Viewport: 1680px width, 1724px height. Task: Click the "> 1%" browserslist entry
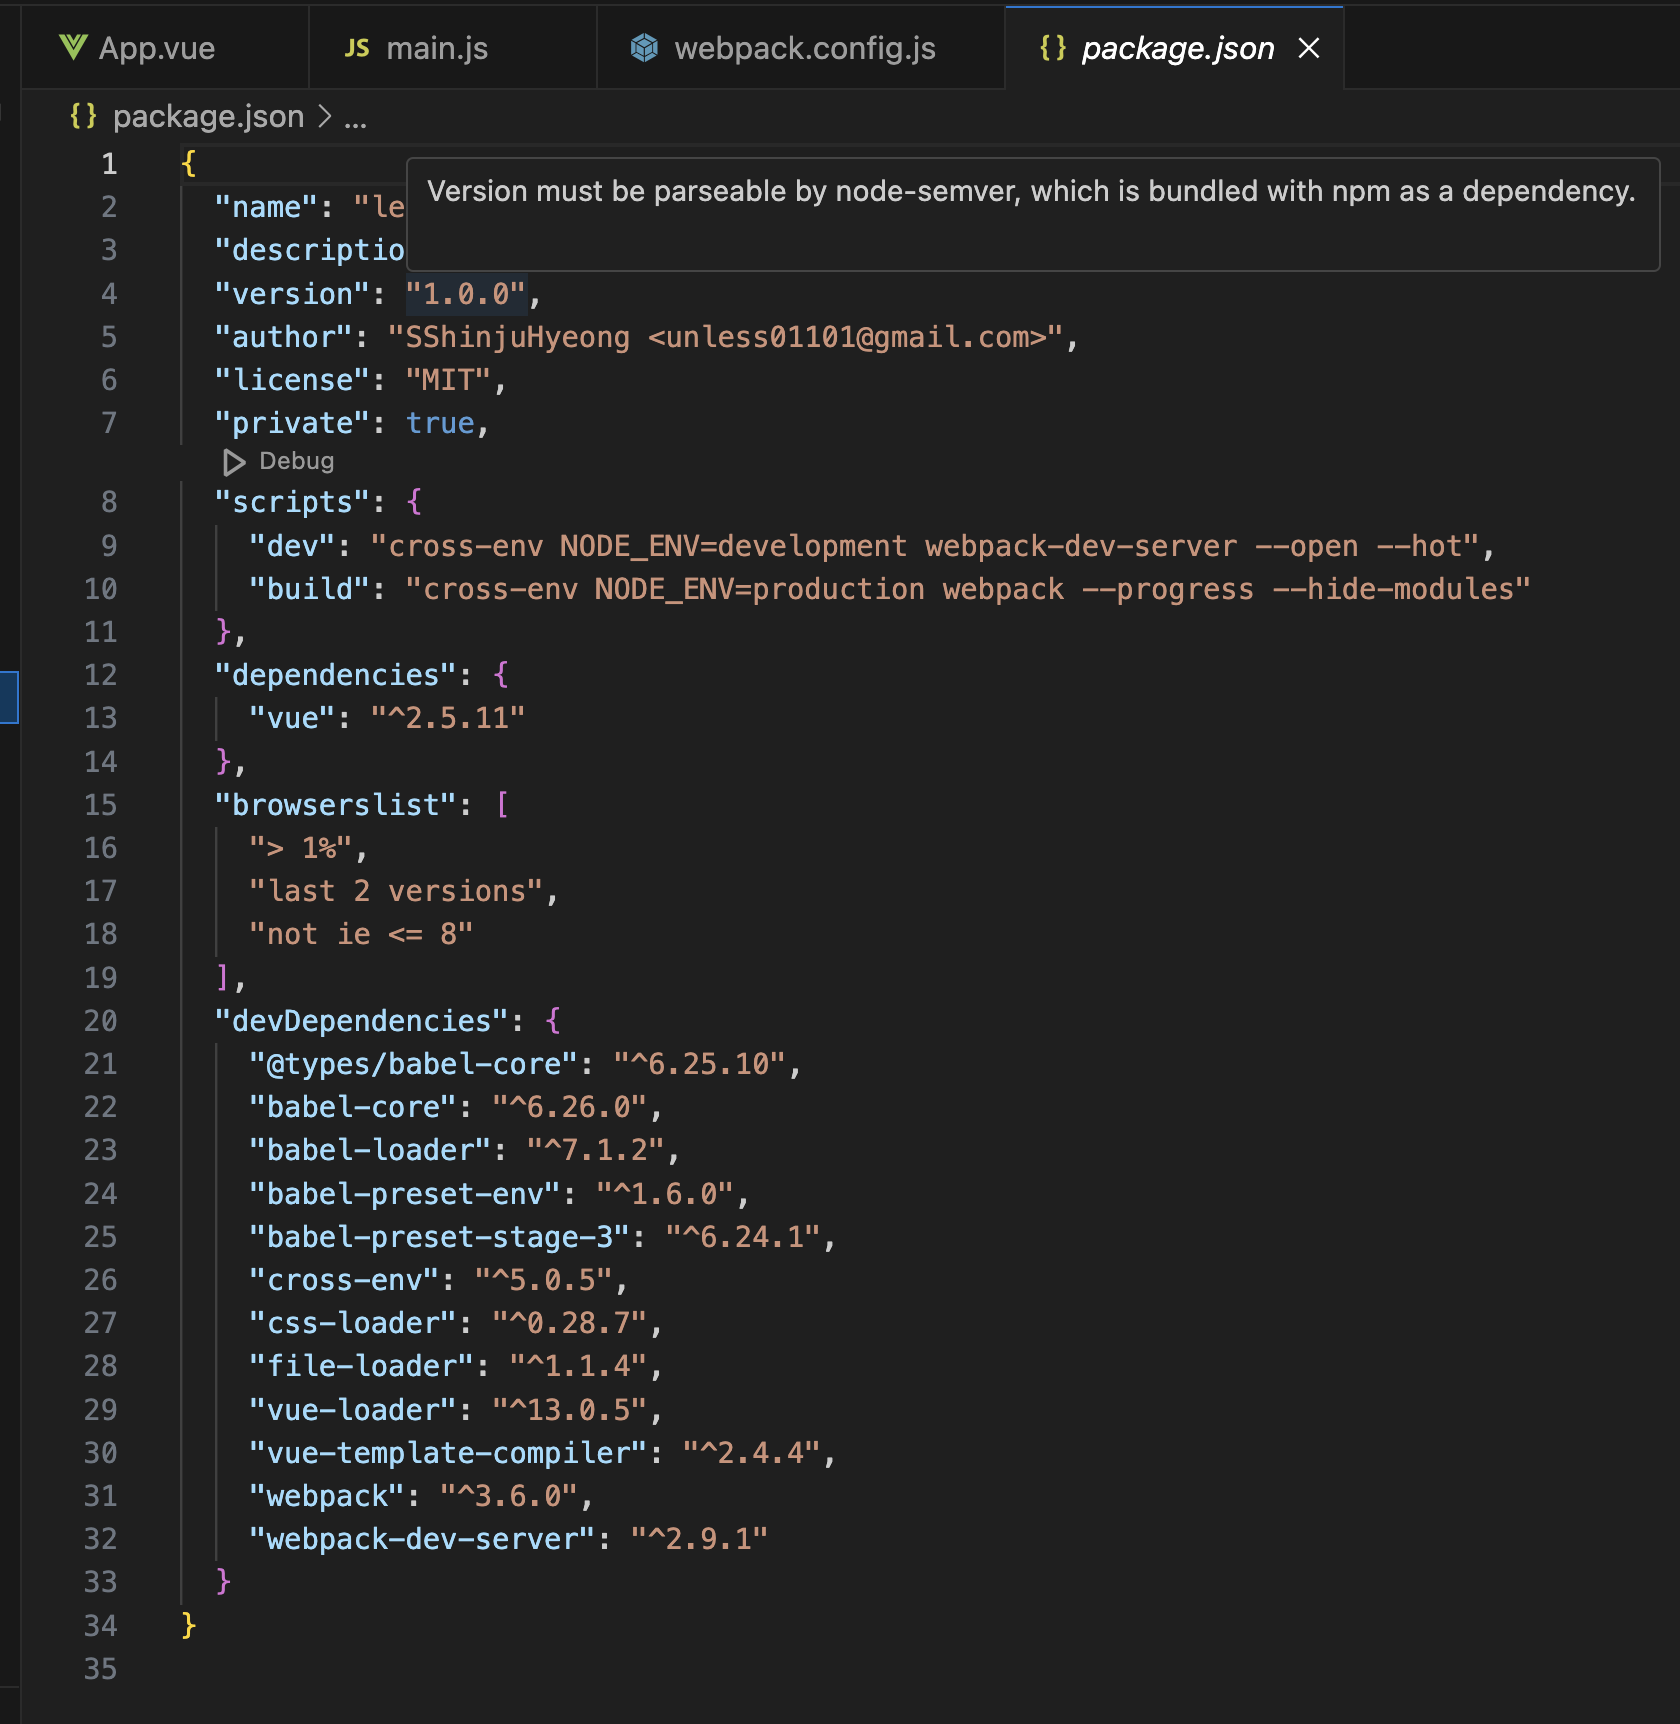[x=301, y=848]
